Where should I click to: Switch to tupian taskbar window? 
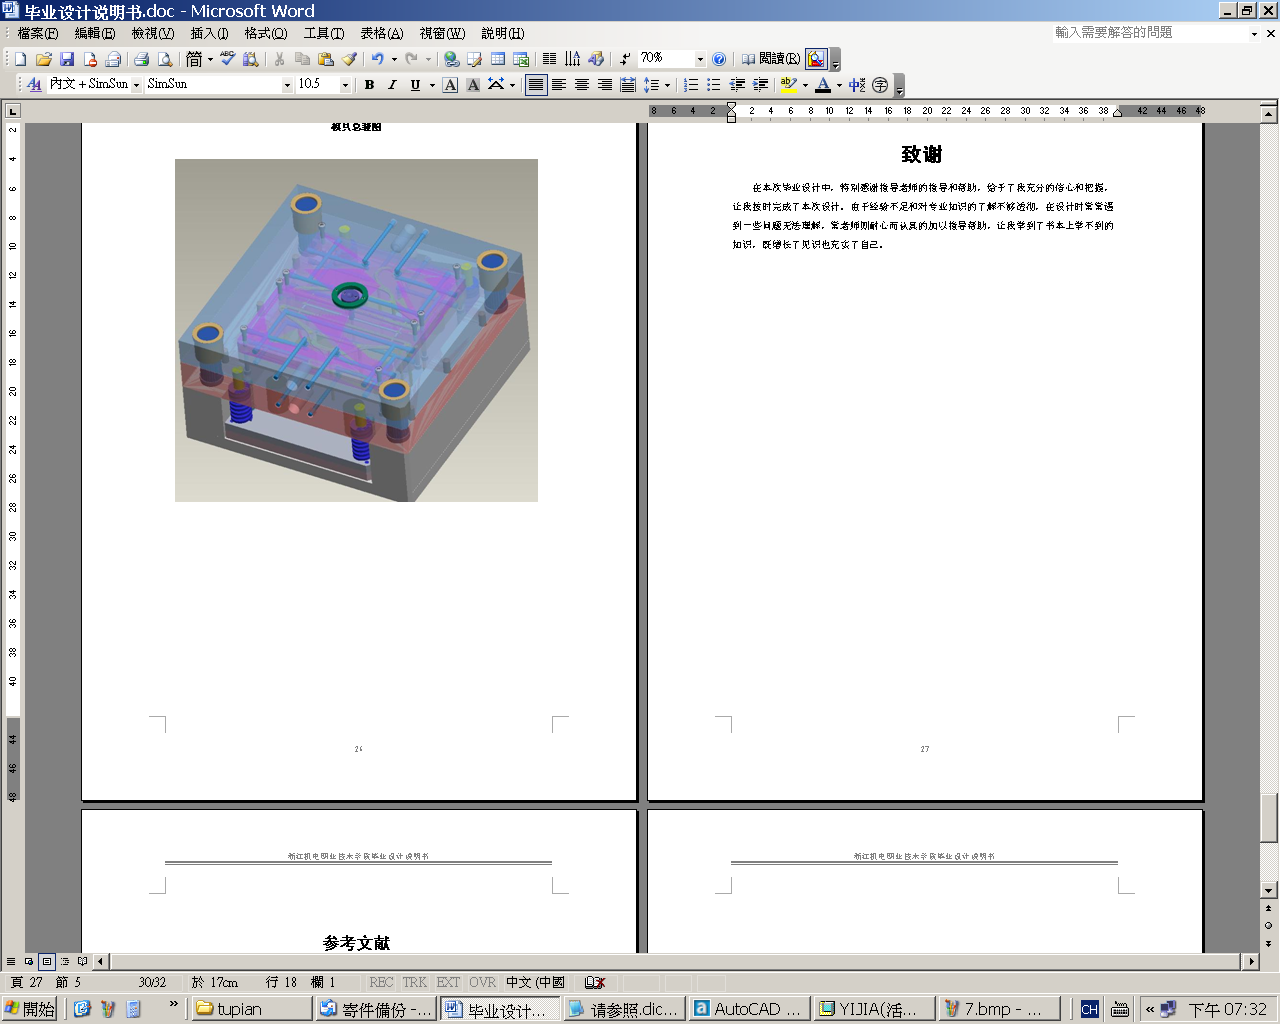(252, 1009)
